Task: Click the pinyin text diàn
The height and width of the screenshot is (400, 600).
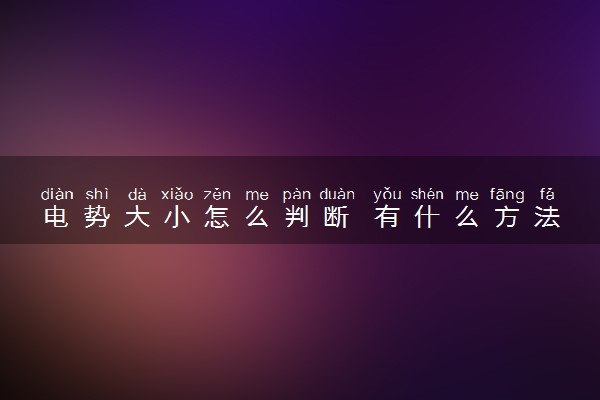Action: (57, 194)
